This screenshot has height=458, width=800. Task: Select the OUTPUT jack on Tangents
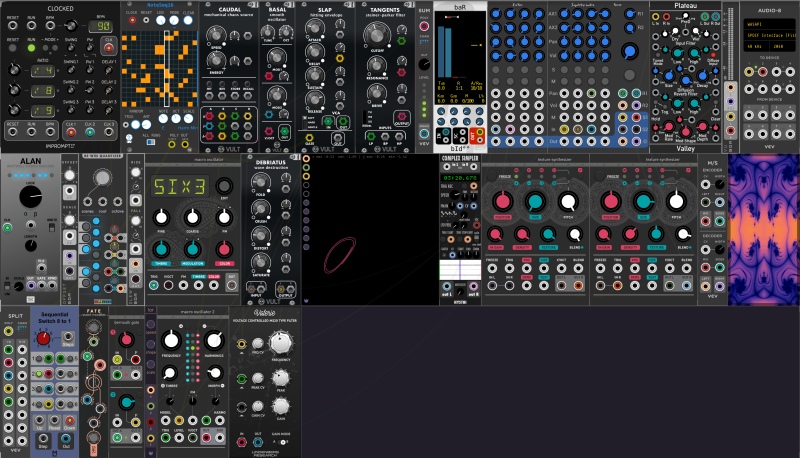click(x=402, y=117)
